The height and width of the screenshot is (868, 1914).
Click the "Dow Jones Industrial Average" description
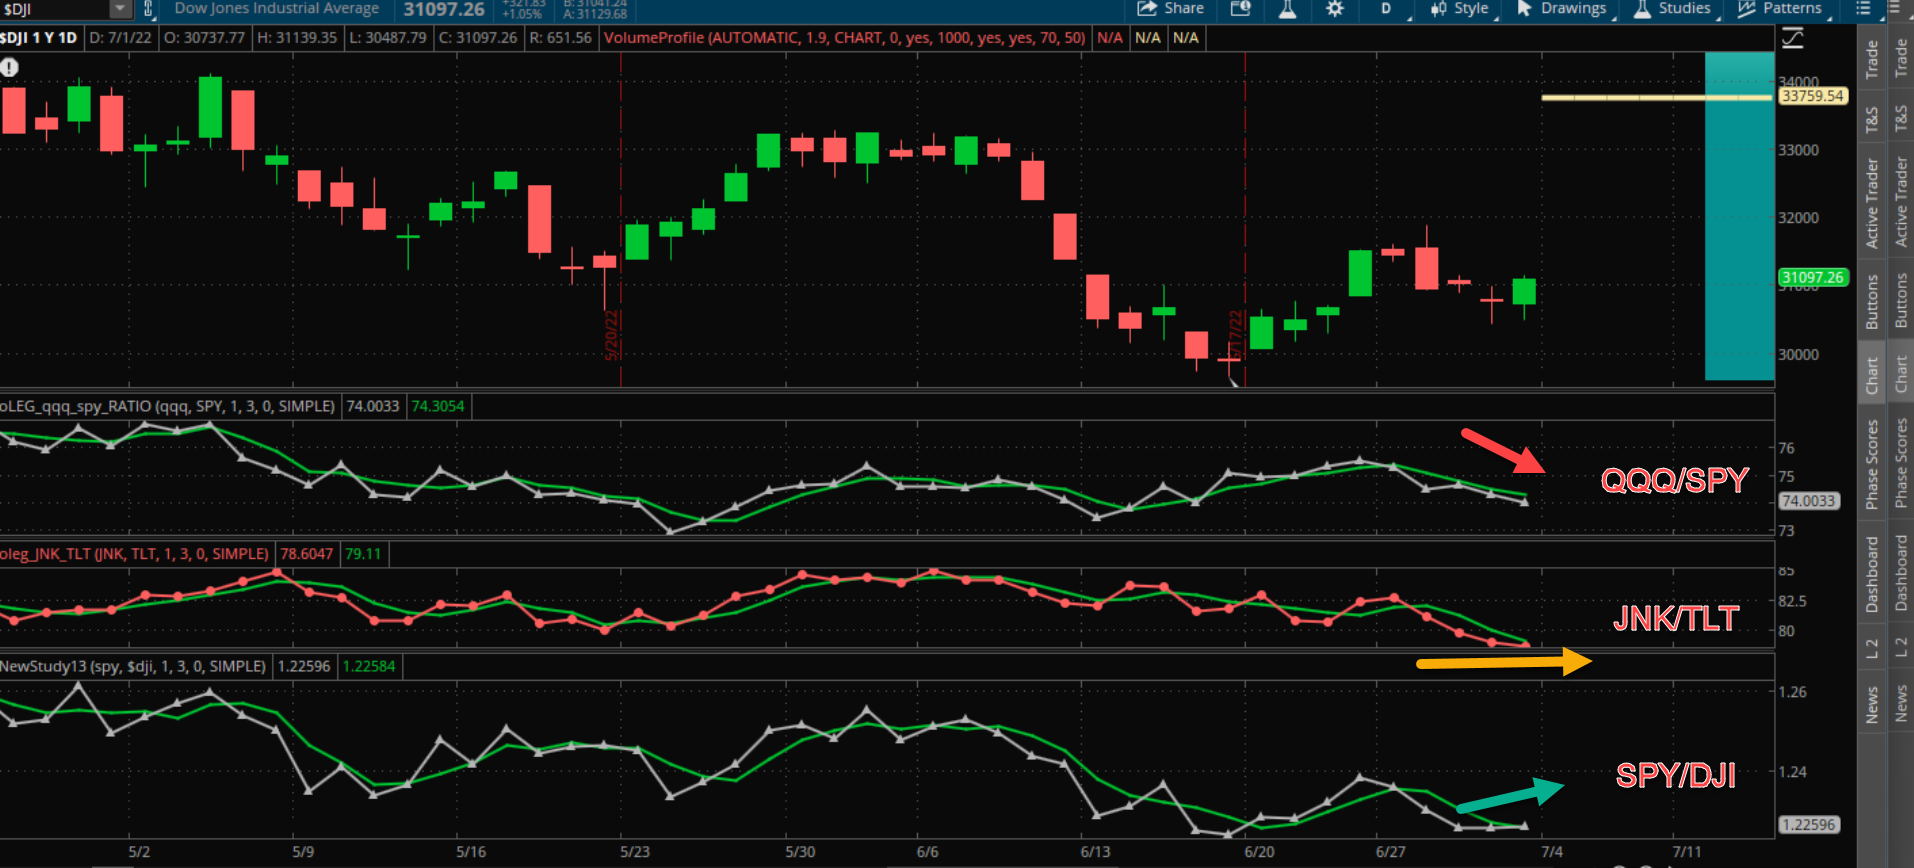point(277,9)
